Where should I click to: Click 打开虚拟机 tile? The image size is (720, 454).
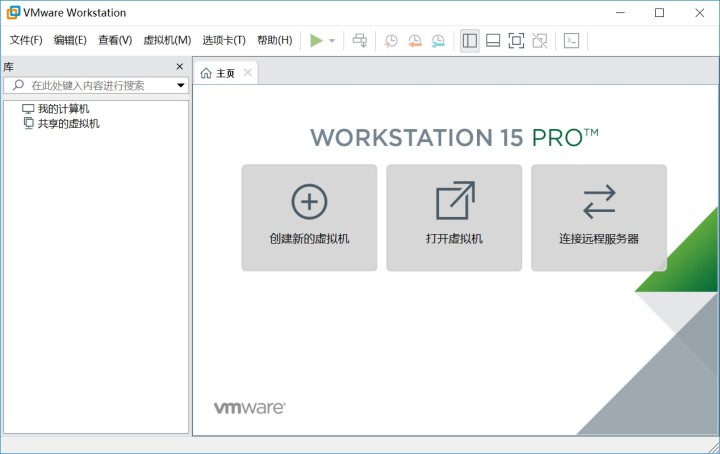click(454, 218)
